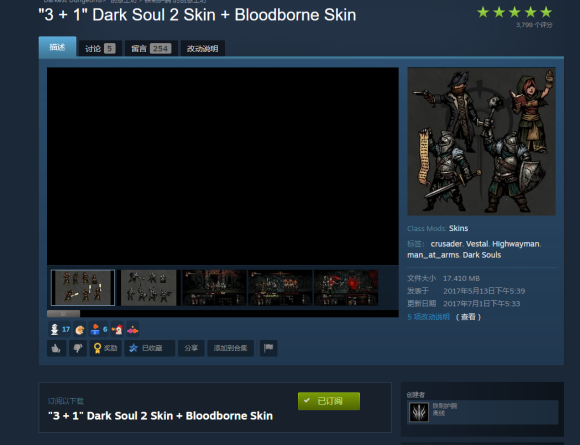Click the add to collection (添加到合集) button
Screen dimensions: 580x445
(230, 348)
